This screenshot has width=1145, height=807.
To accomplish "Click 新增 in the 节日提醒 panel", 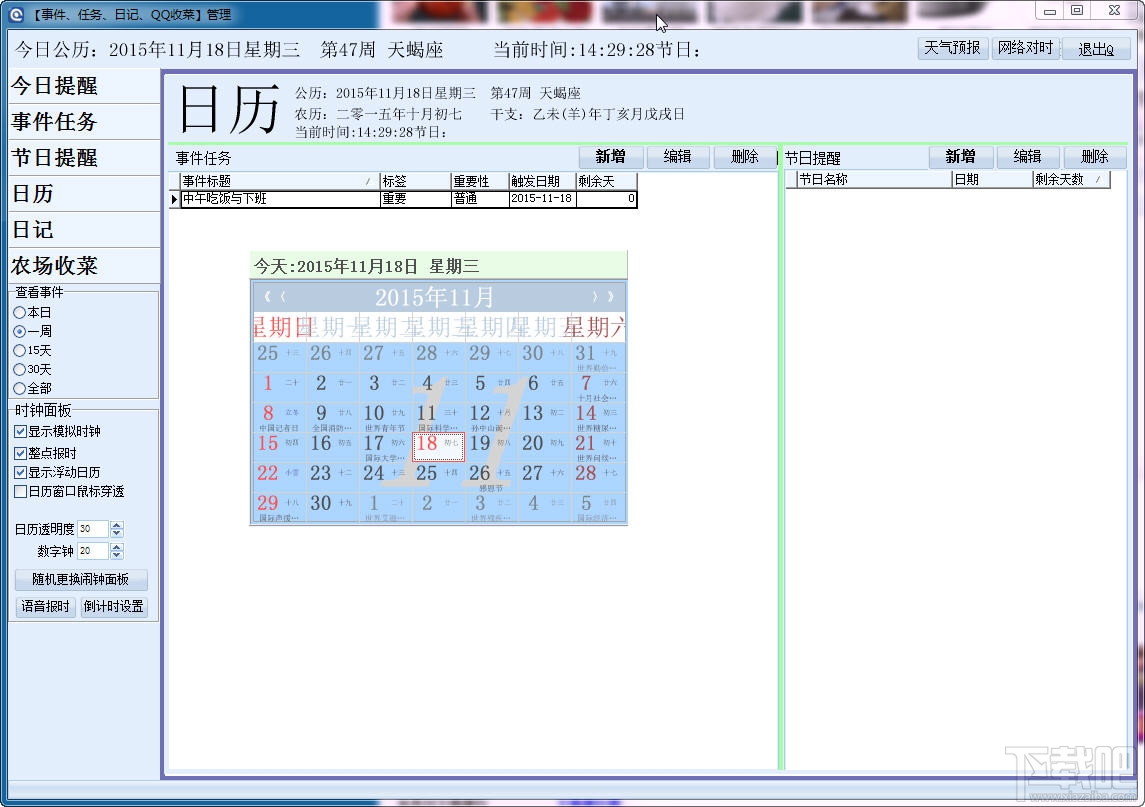I will pyautogui.click(x=960, y=156).
